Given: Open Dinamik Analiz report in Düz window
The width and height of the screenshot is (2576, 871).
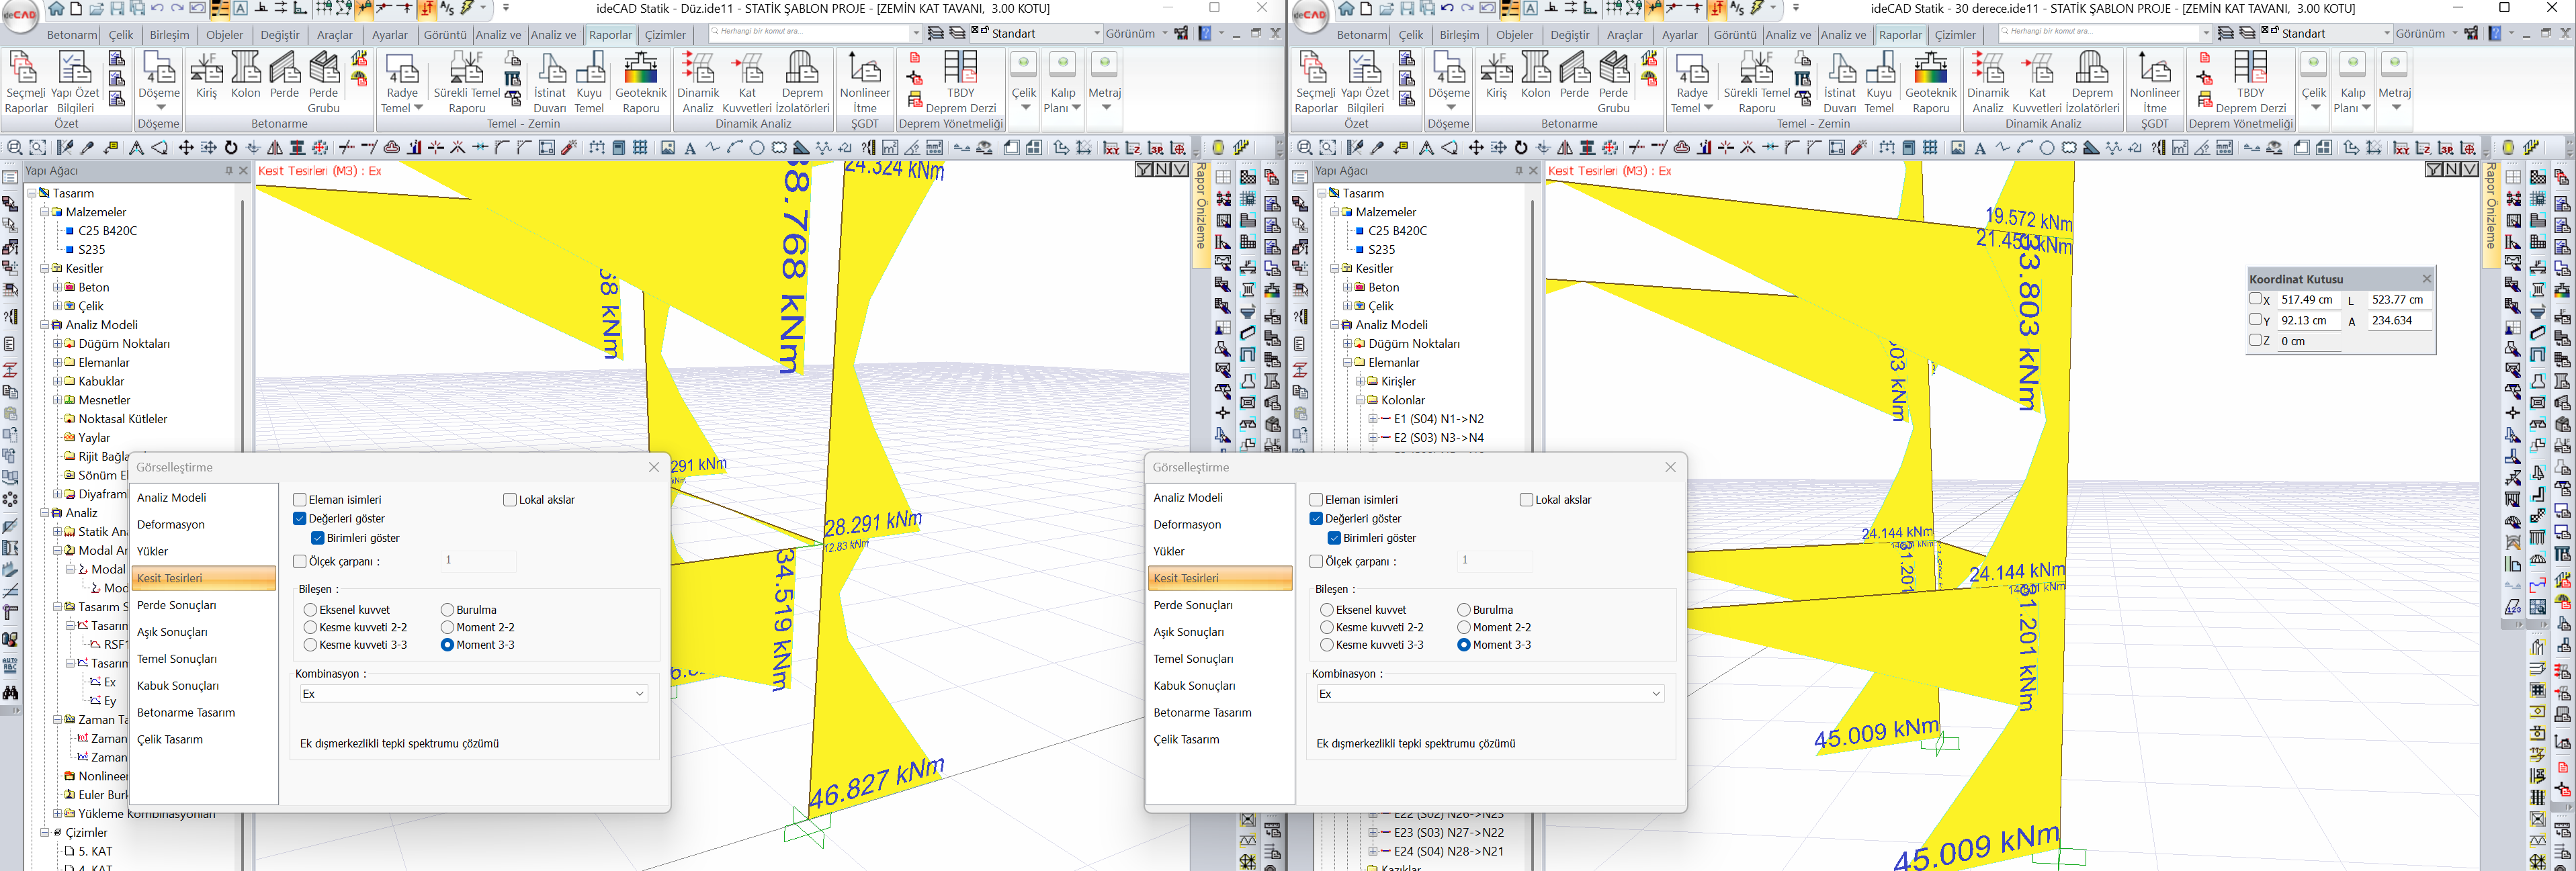Looking at the screenshot, I should [x=698, y=82].
